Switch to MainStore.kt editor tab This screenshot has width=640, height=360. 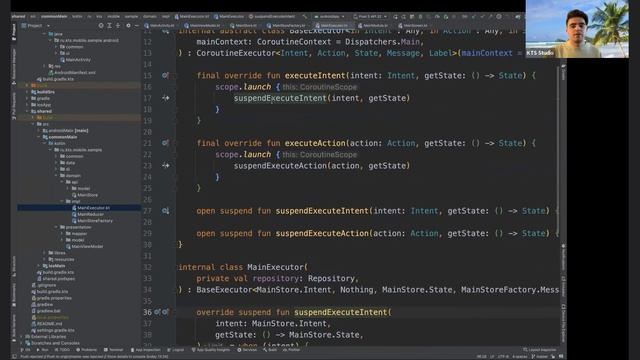tap(244, 25)
